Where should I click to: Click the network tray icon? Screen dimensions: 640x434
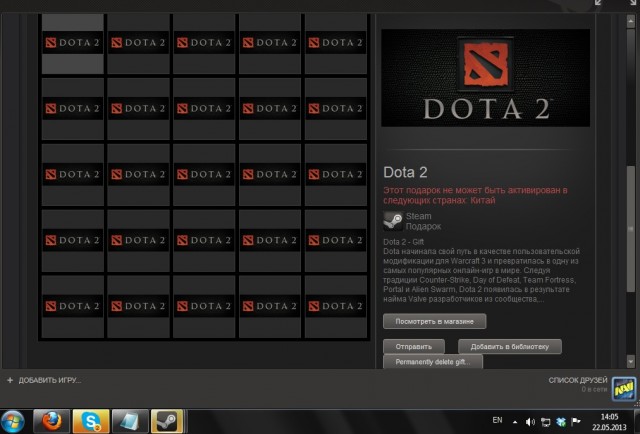coord(545,422)
